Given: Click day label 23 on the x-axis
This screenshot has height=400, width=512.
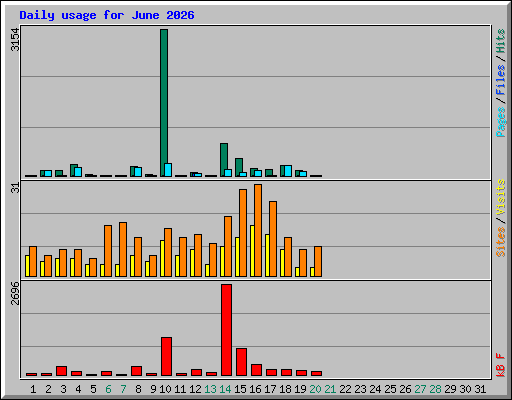Looking at the screenshot, I should [x=360, y=389].
